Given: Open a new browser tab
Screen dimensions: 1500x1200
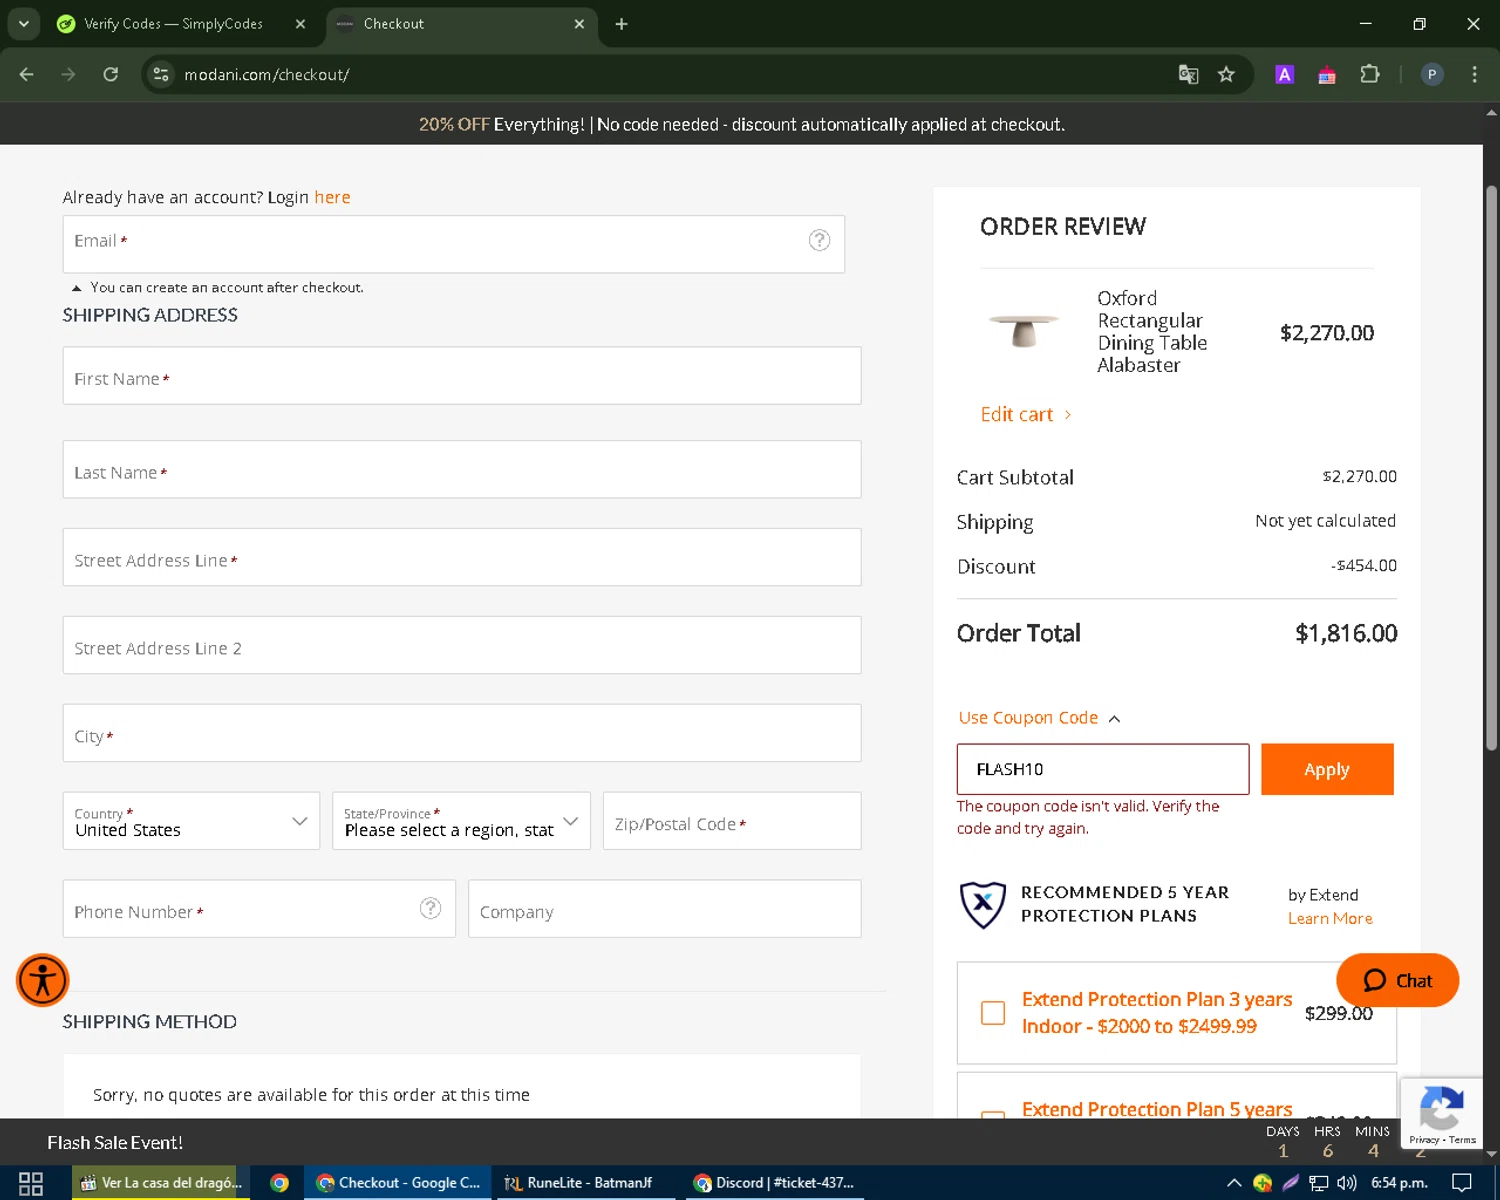Looking at the screenshot, I should [x=621, y=23].
